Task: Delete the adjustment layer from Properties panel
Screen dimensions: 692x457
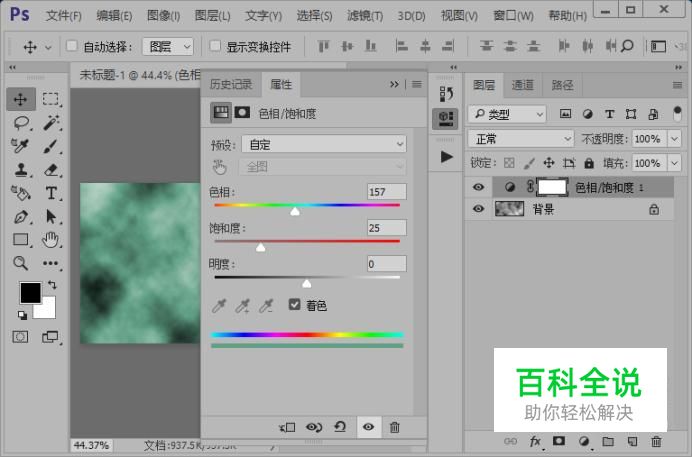Action: click(x=395, y=427)
